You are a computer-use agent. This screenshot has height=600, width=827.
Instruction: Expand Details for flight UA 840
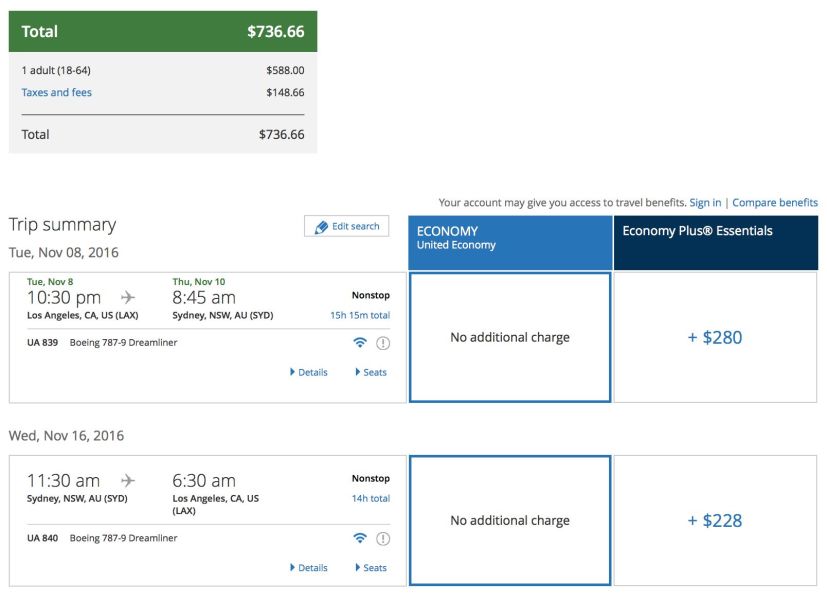[309, 568]
